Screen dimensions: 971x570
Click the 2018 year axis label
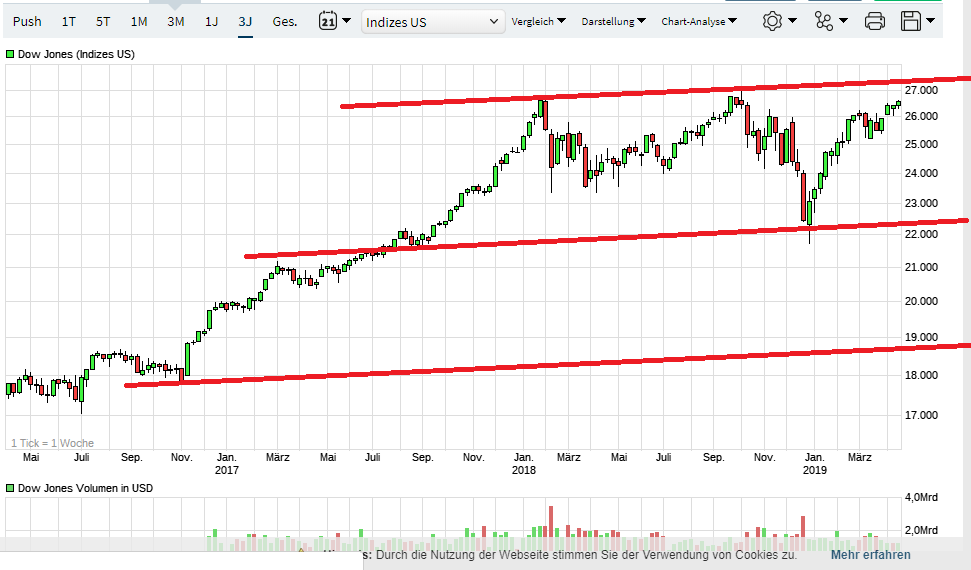[x=524, y=470]
